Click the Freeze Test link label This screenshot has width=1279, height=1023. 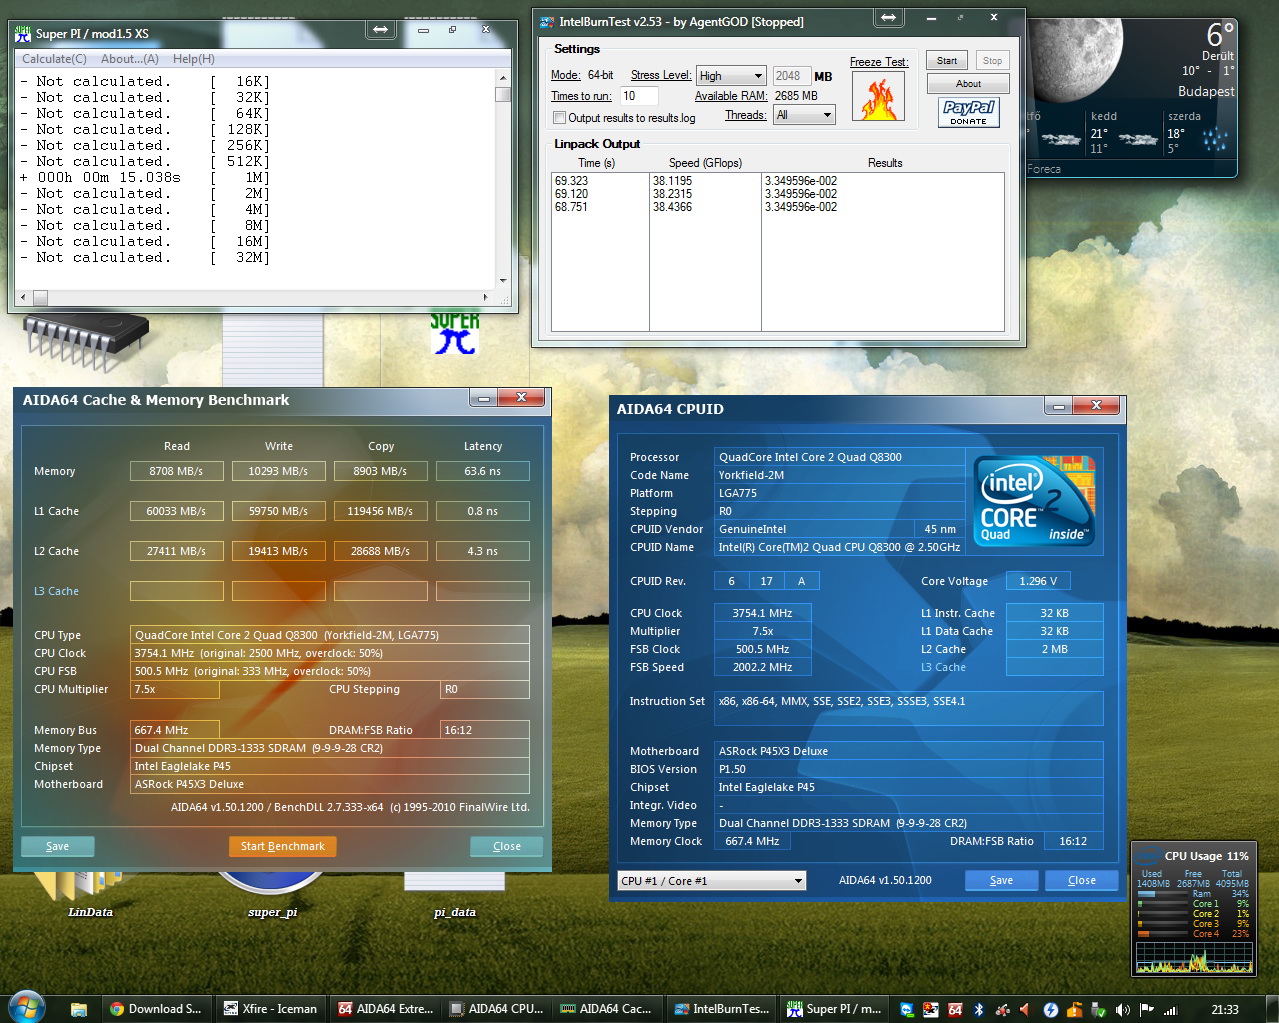pyautogui.click(x=879, y=62)
